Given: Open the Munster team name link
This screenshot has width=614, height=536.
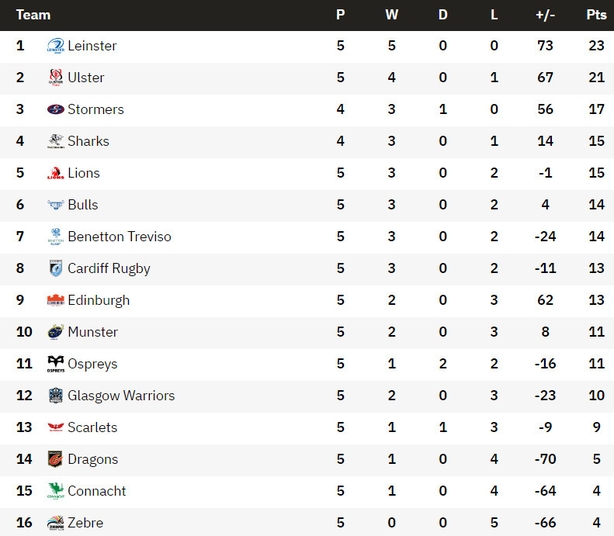Looking at the screenshot, I should coord(93,332).
